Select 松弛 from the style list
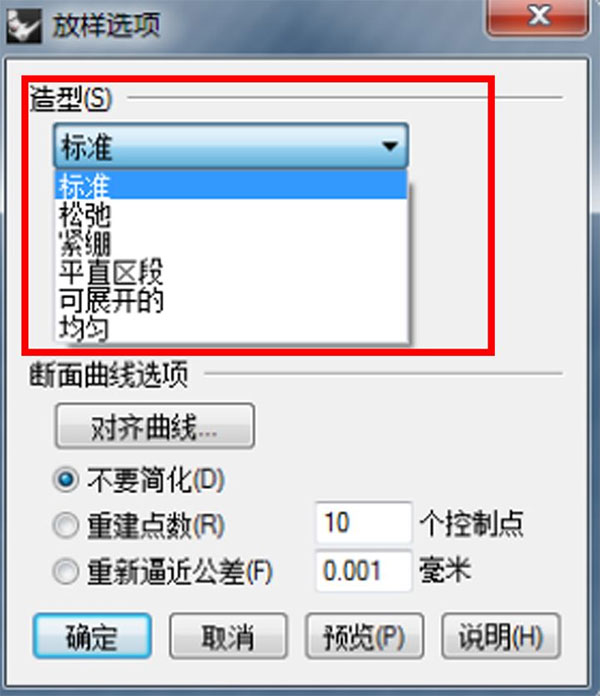 [231, 214]
